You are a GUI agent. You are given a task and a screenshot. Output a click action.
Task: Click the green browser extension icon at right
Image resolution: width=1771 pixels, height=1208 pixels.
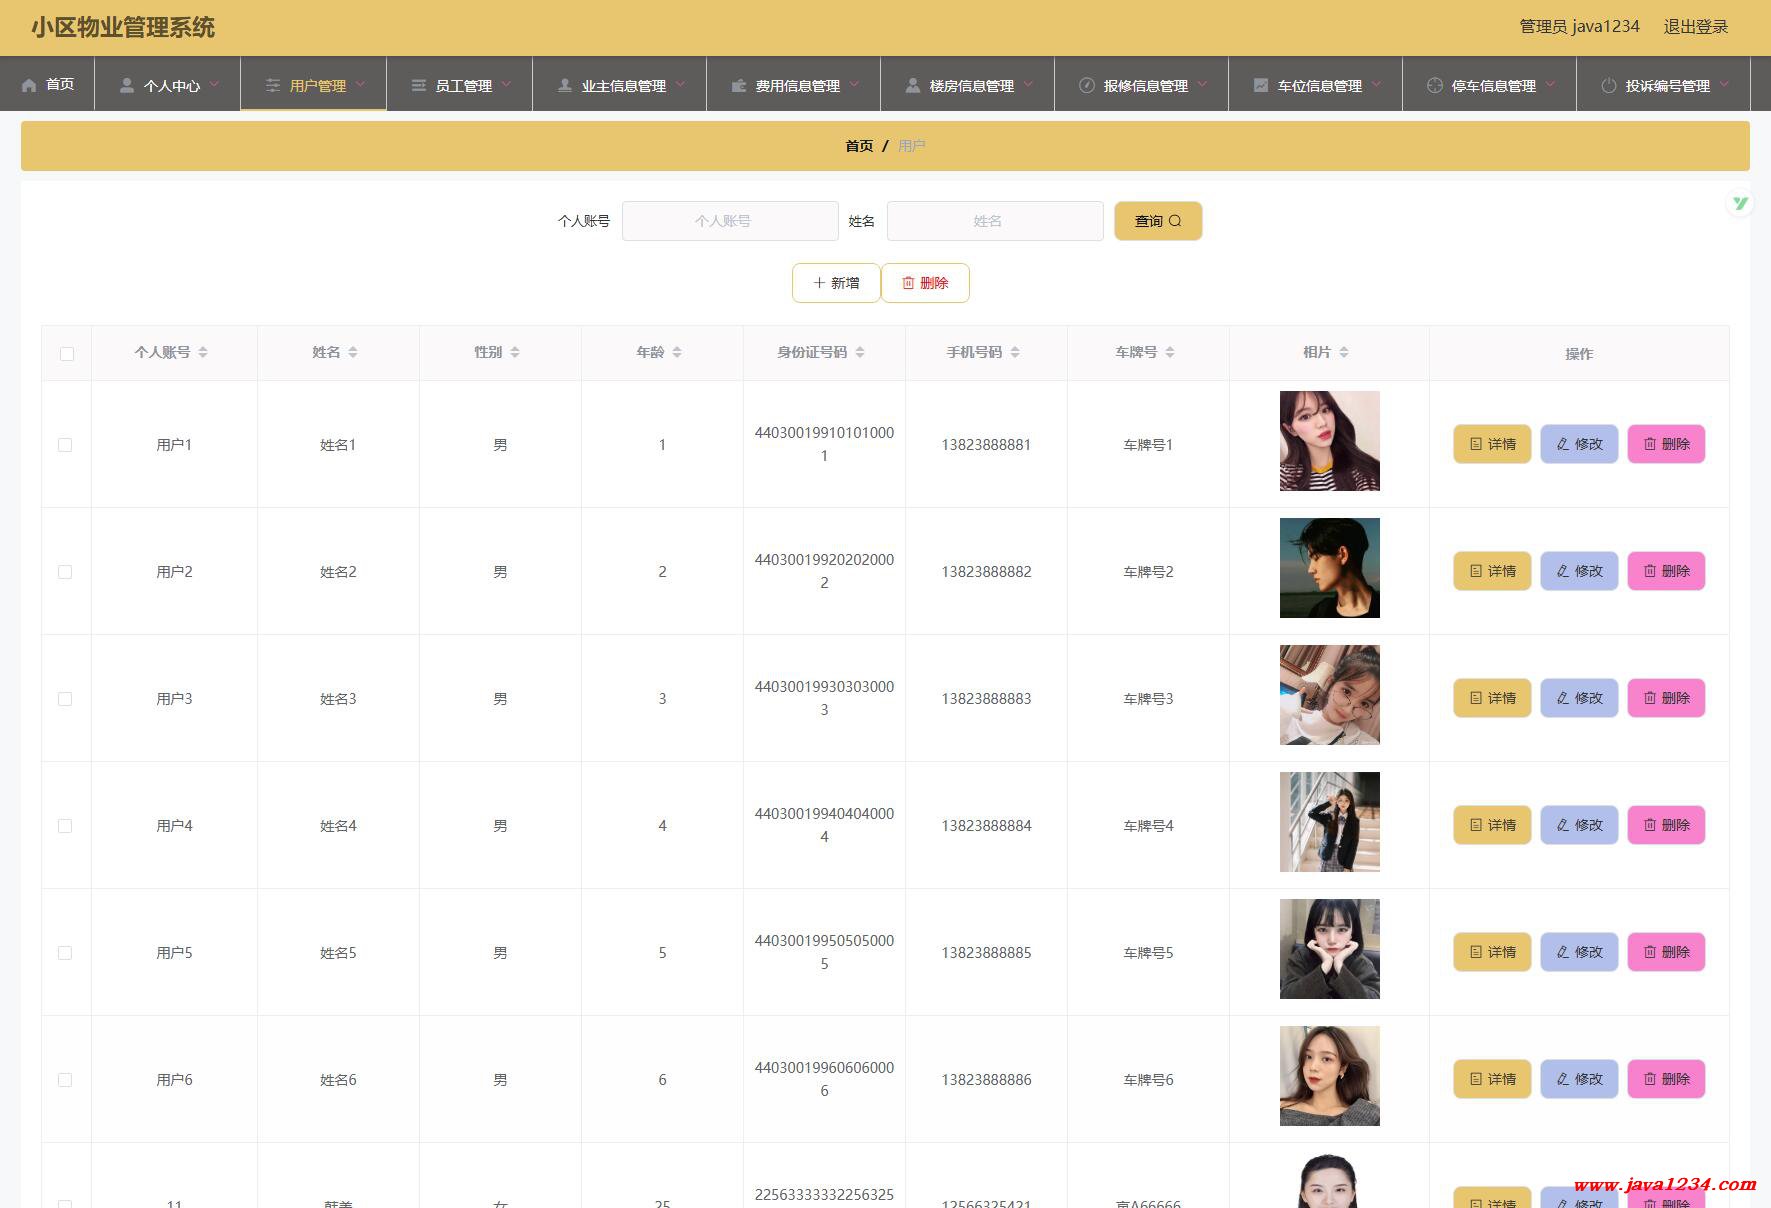[x=1740, y=203]
